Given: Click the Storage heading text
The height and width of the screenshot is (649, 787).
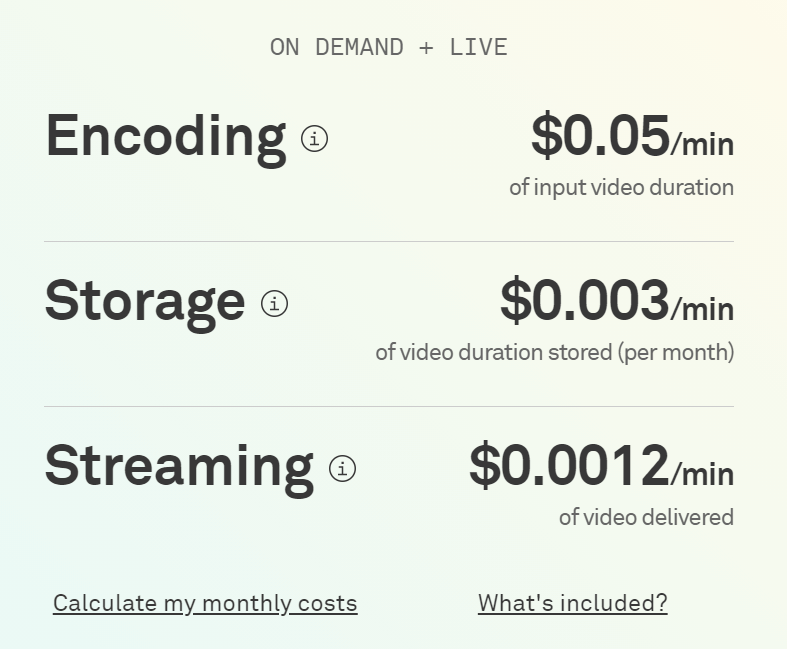Looking at the screenshot, I should 146,303.
